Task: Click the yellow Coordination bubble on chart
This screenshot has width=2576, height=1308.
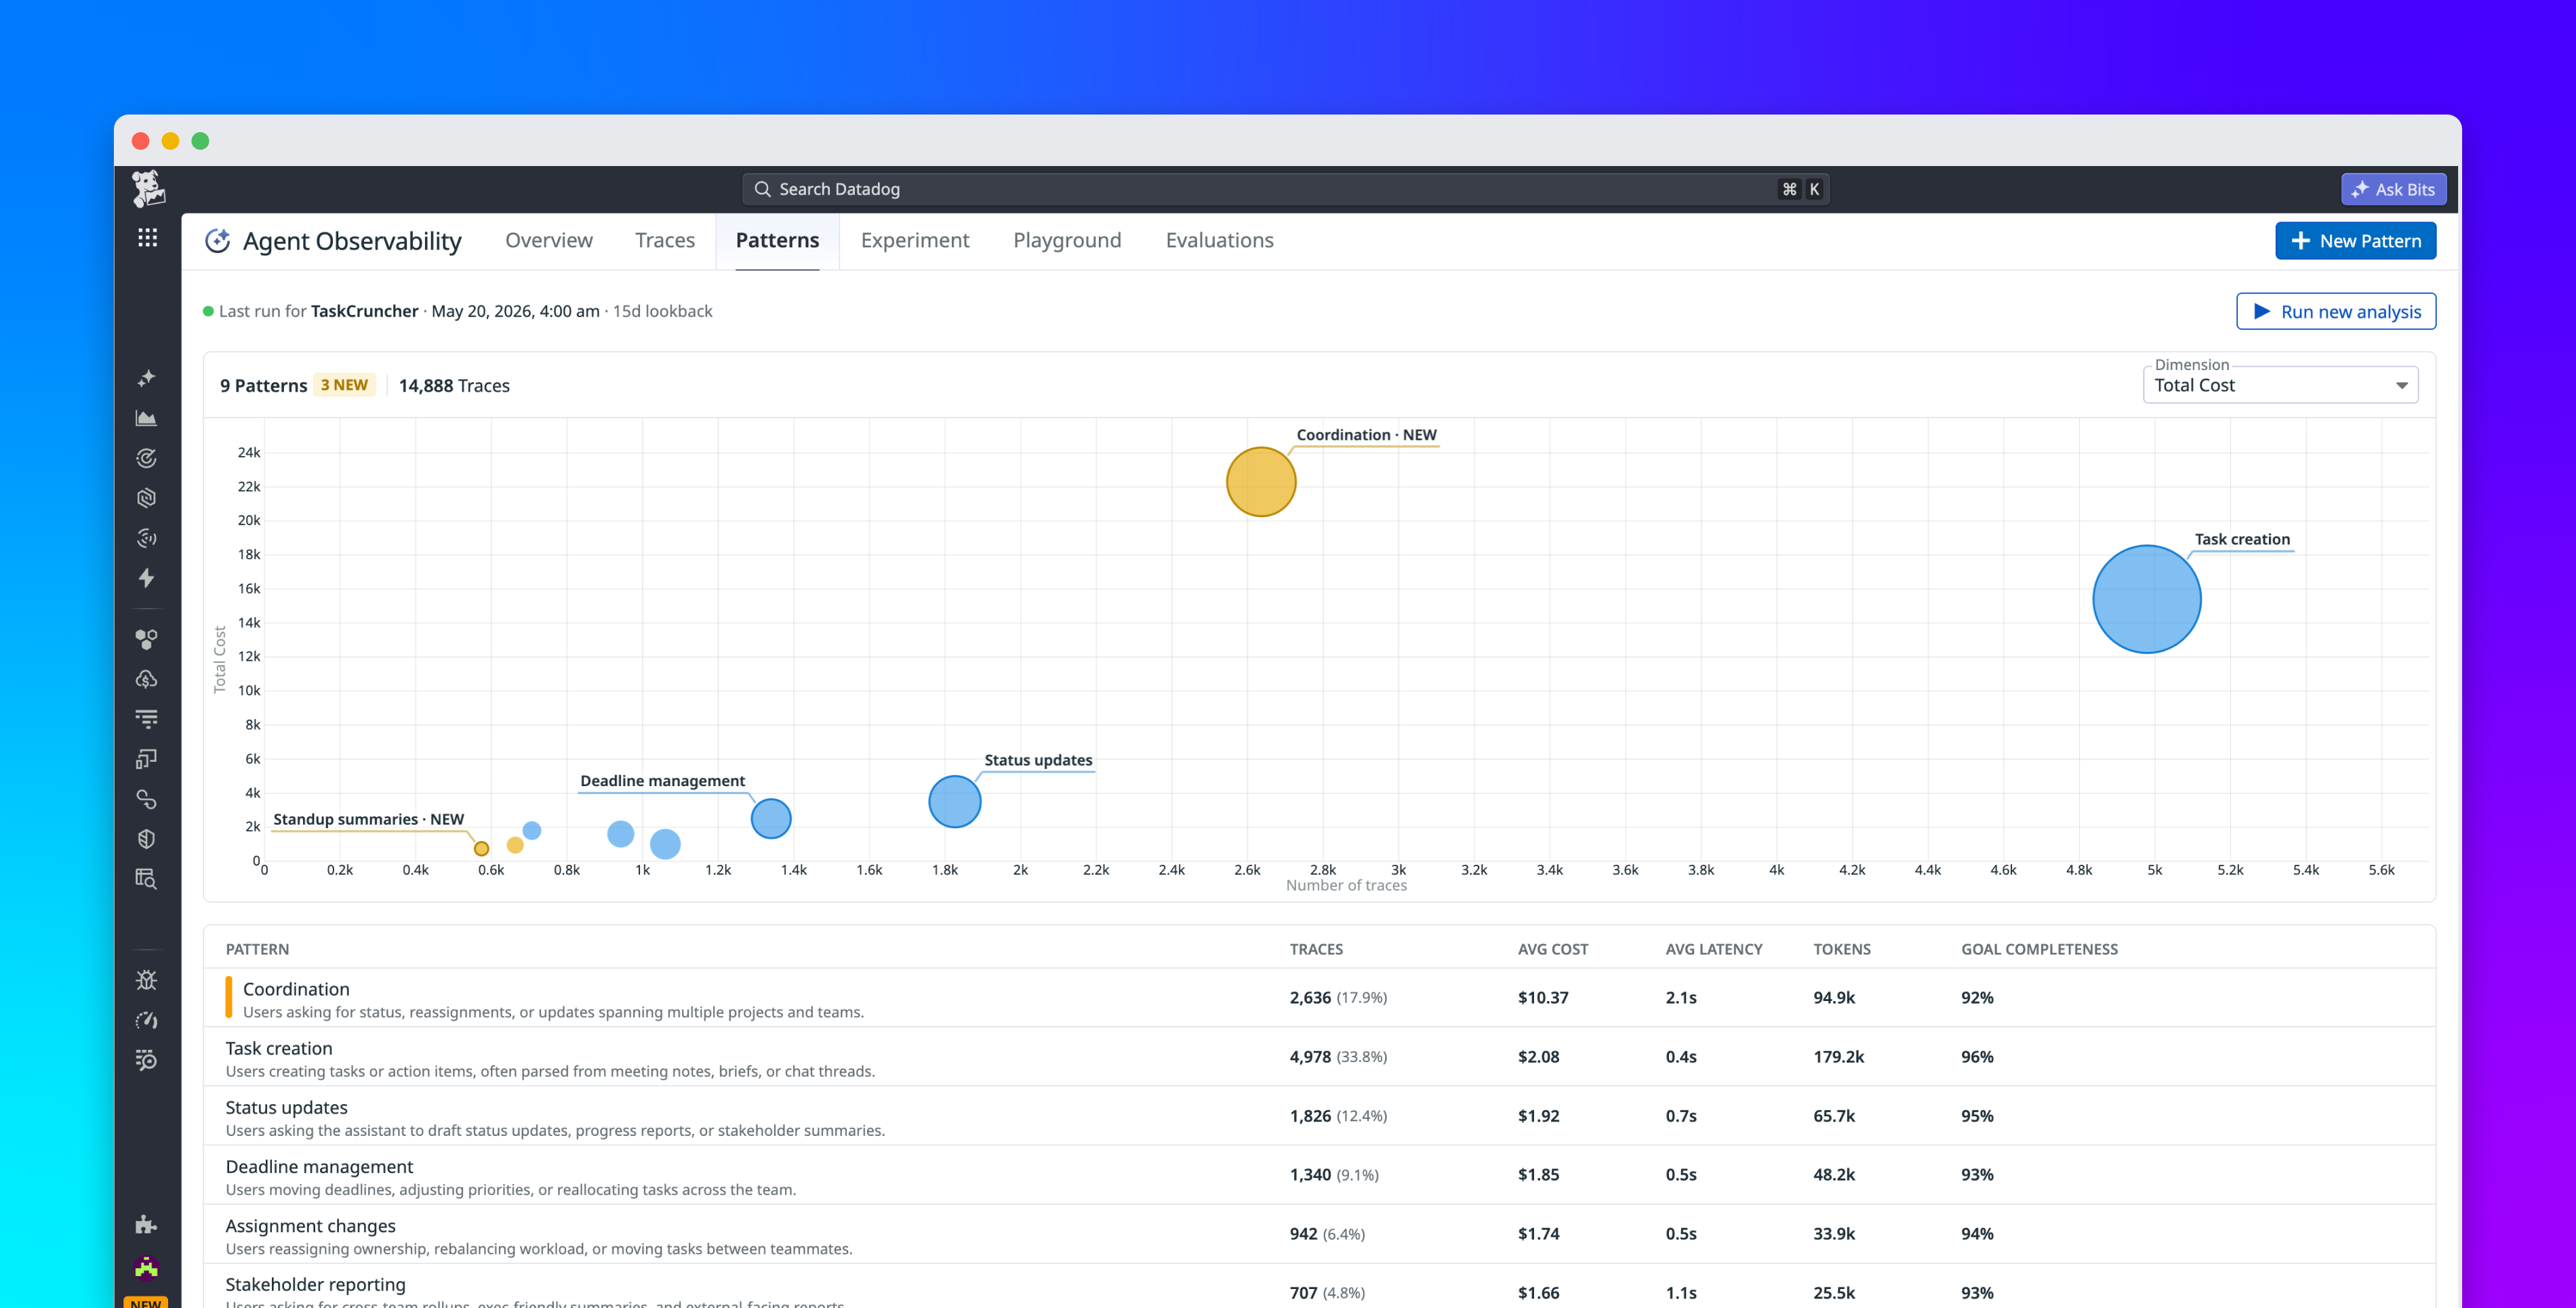Action: 1261,482
